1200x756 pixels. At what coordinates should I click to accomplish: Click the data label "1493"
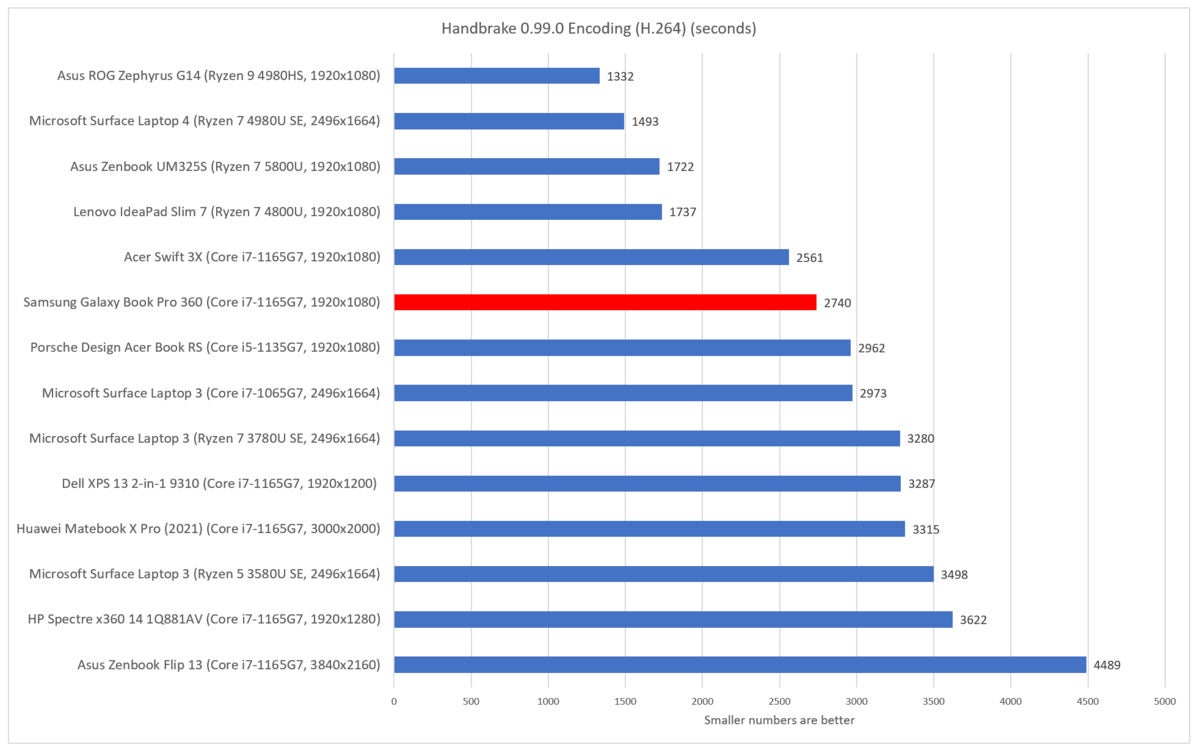(x=645, y=122)
